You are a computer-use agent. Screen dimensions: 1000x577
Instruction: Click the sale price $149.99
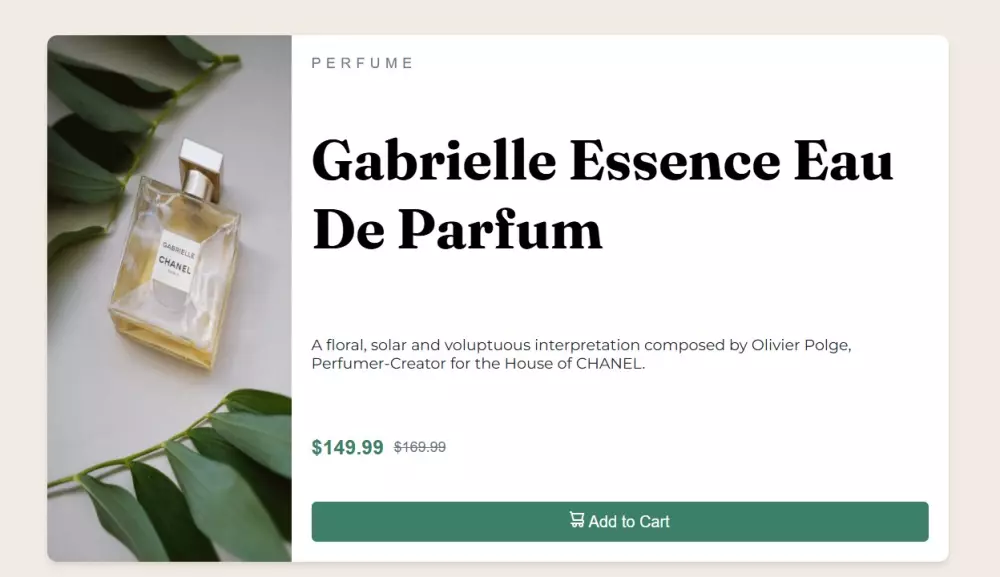tap(347, 447)
